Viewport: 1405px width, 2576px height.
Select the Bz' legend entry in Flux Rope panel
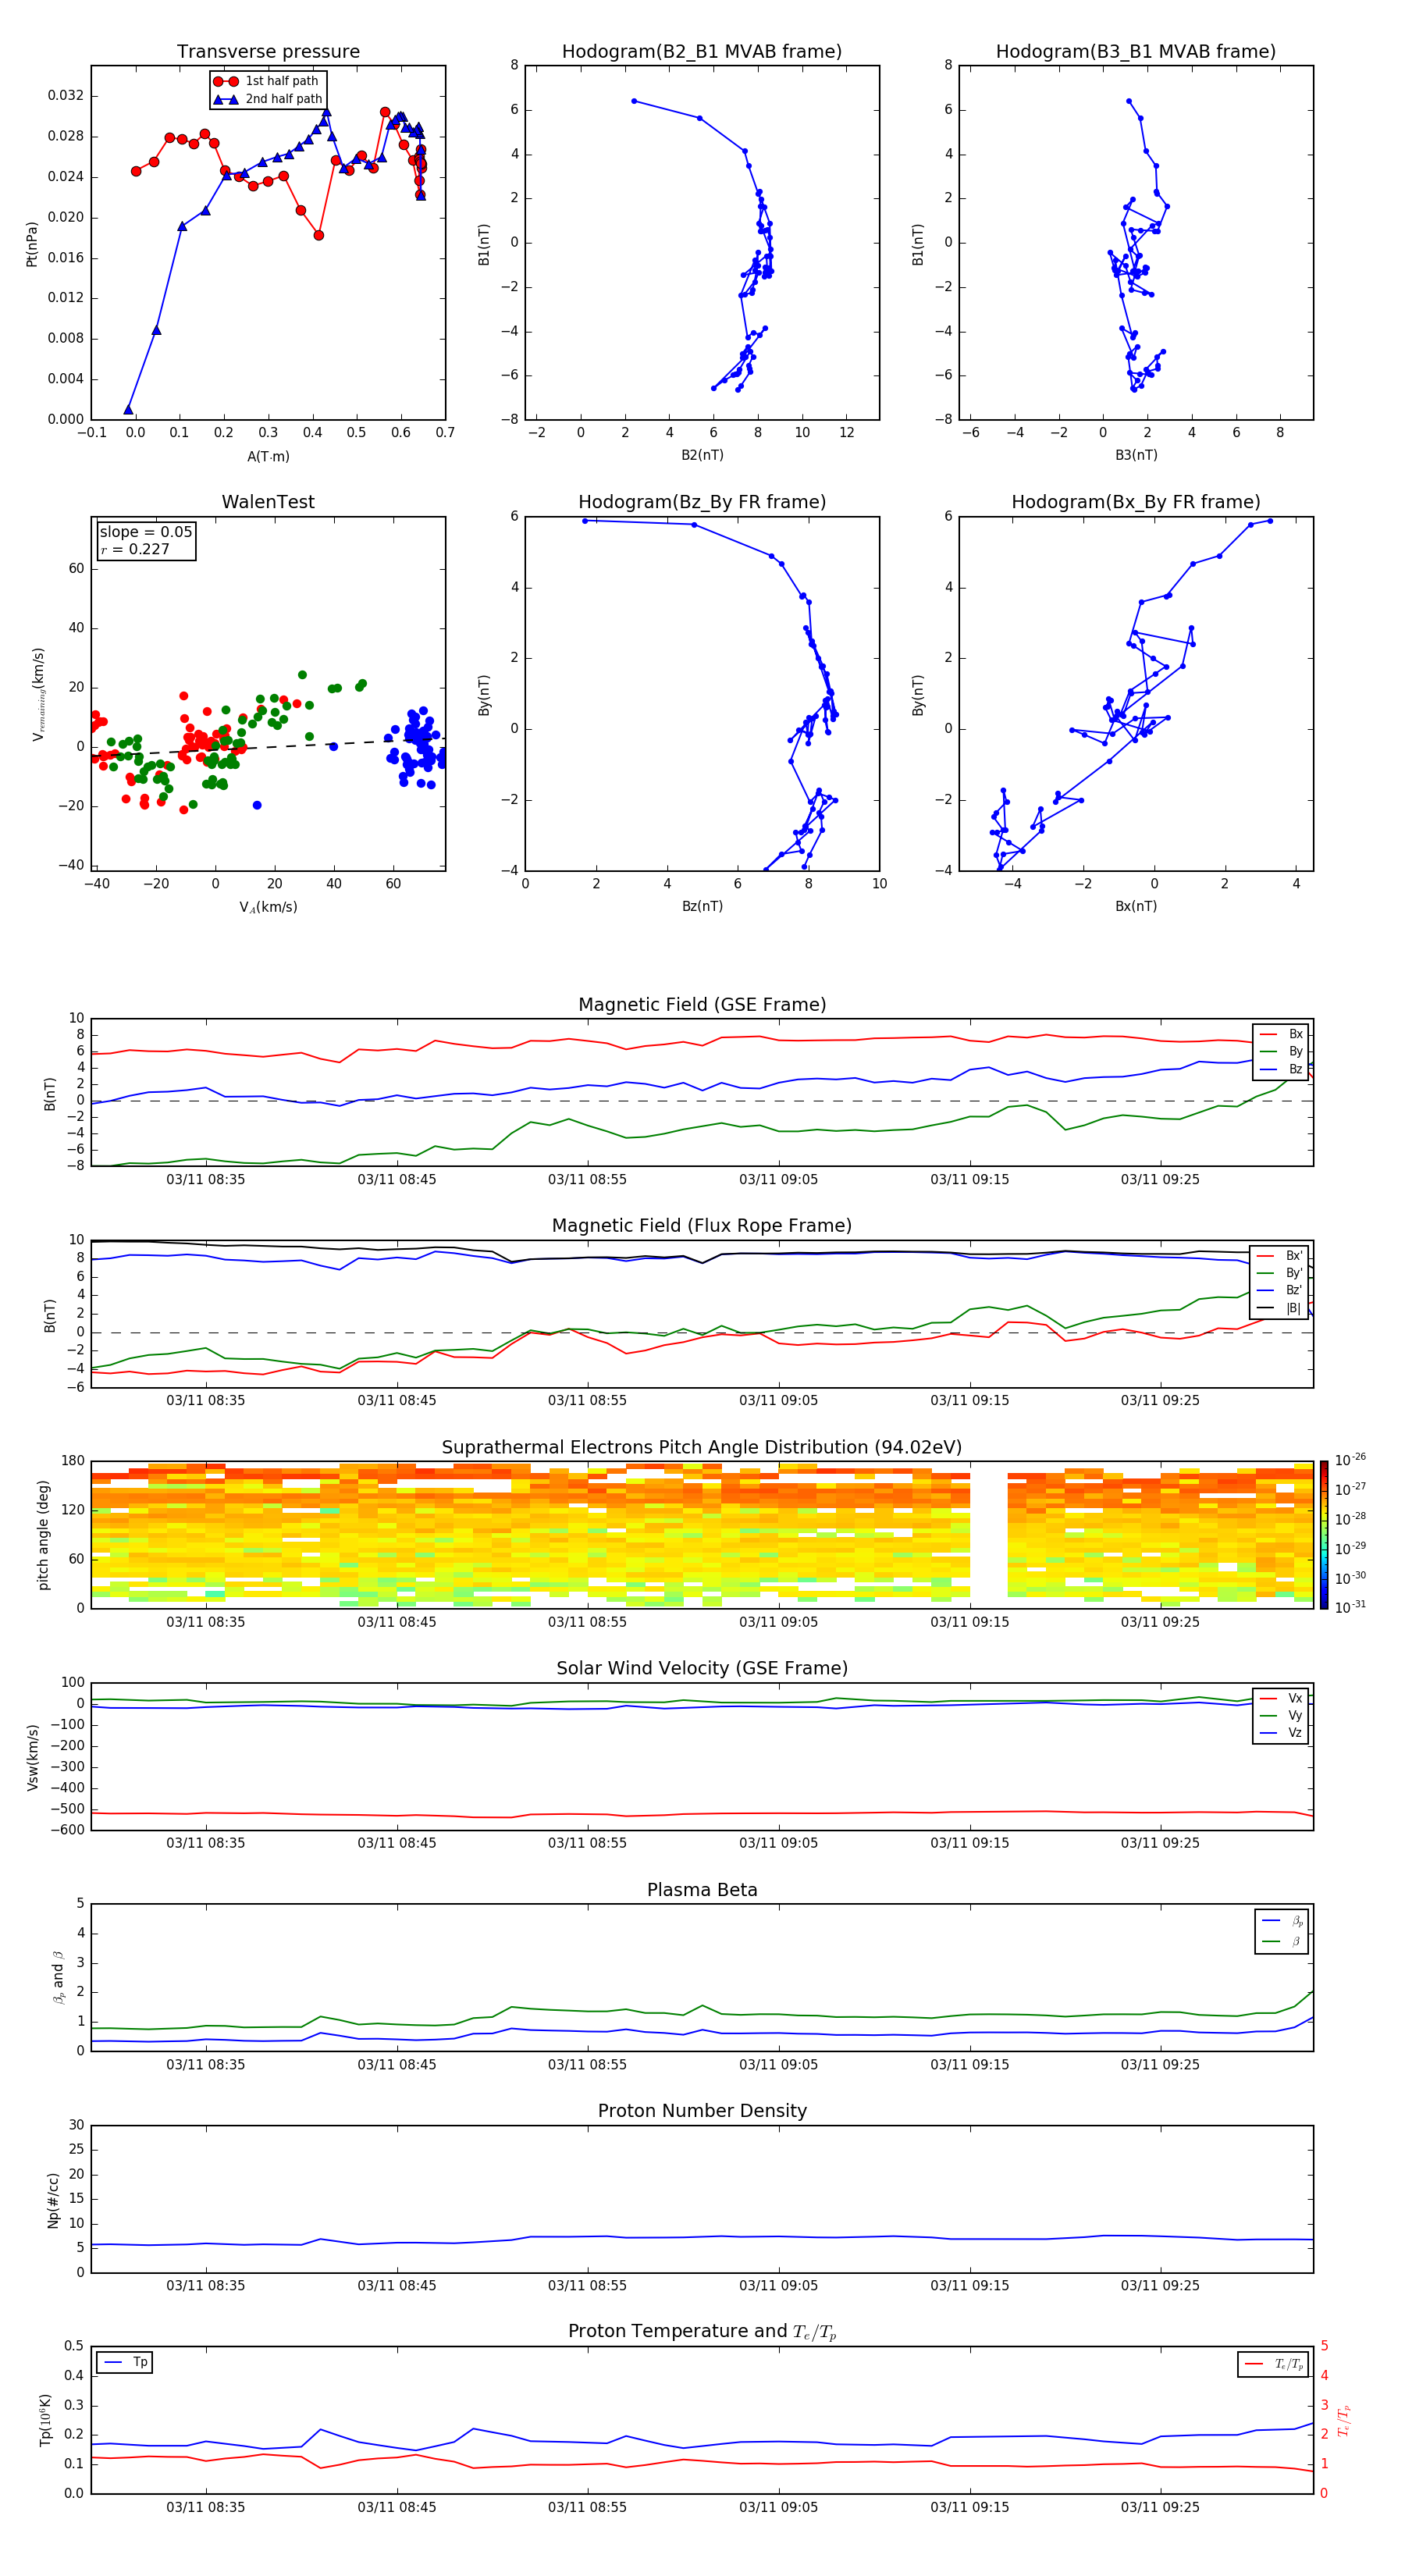point(1280,1290)
